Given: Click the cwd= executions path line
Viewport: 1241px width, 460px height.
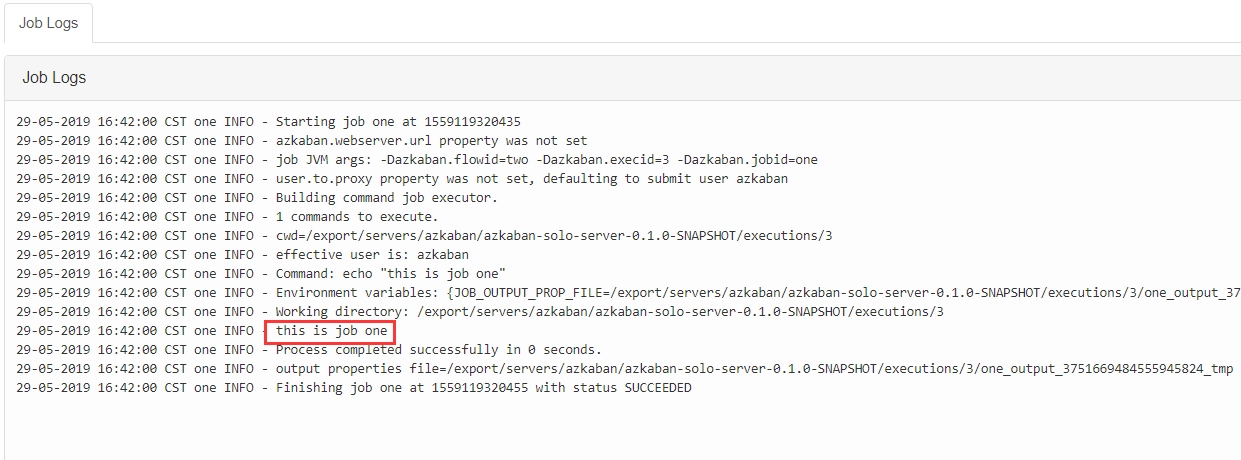Looking at the screenshot, I should [424, 236].
